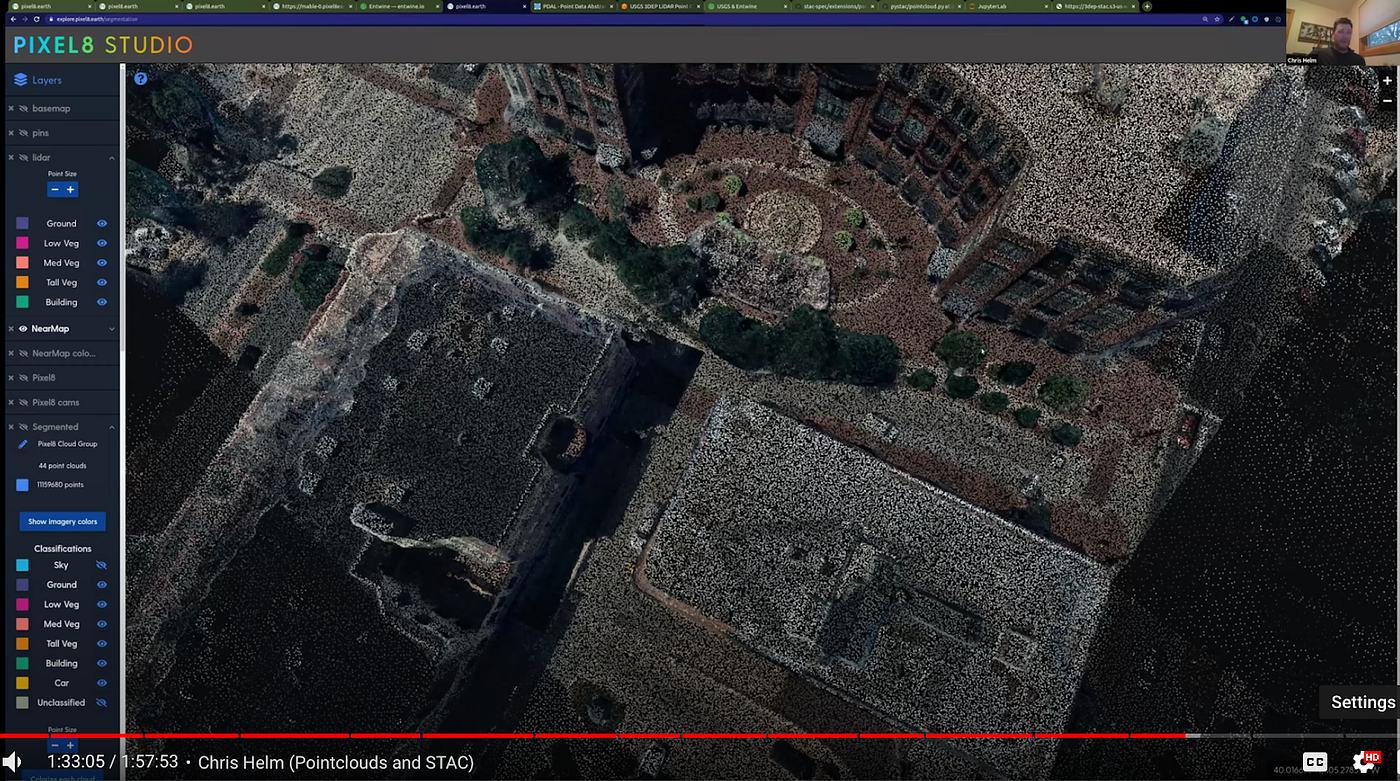Click the Settings tooltip label
Viewport: 1400px width, 781px height.
point(1362,703)
